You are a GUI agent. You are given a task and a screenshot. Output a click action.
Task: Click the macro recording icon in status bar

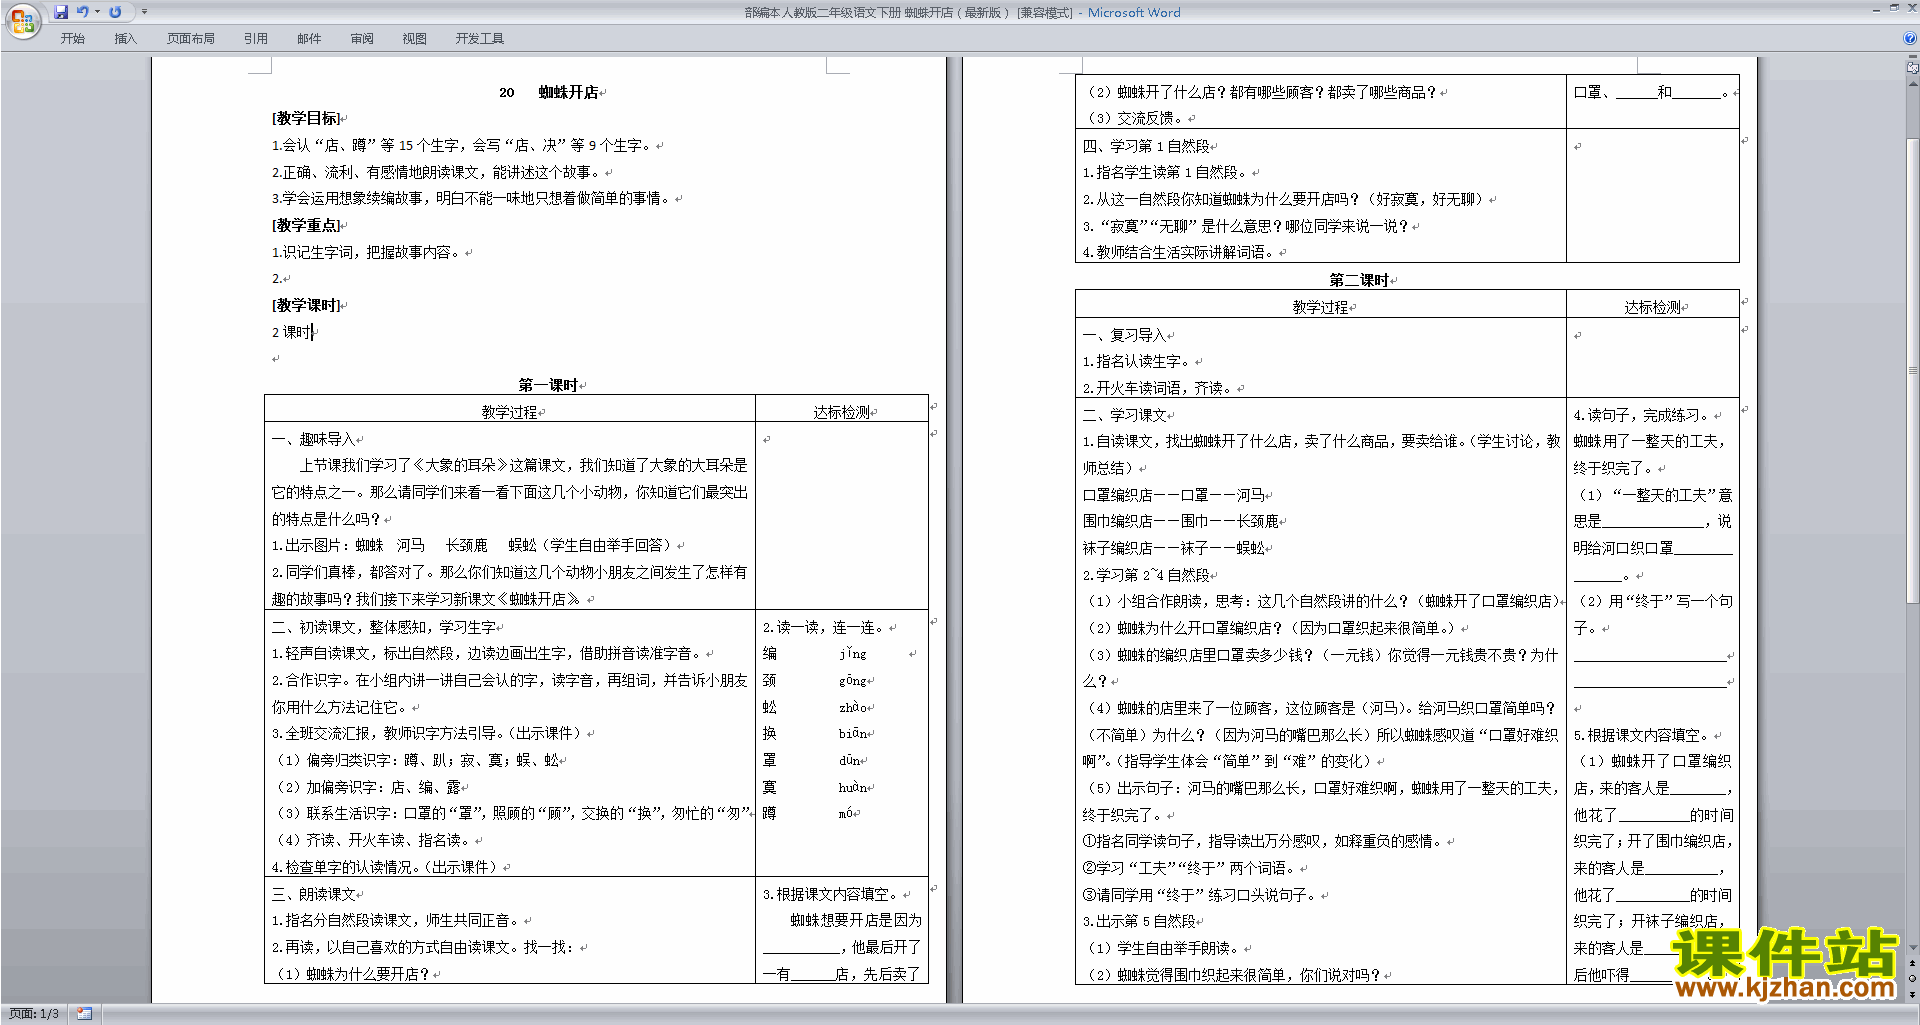tap(84, 1014)
